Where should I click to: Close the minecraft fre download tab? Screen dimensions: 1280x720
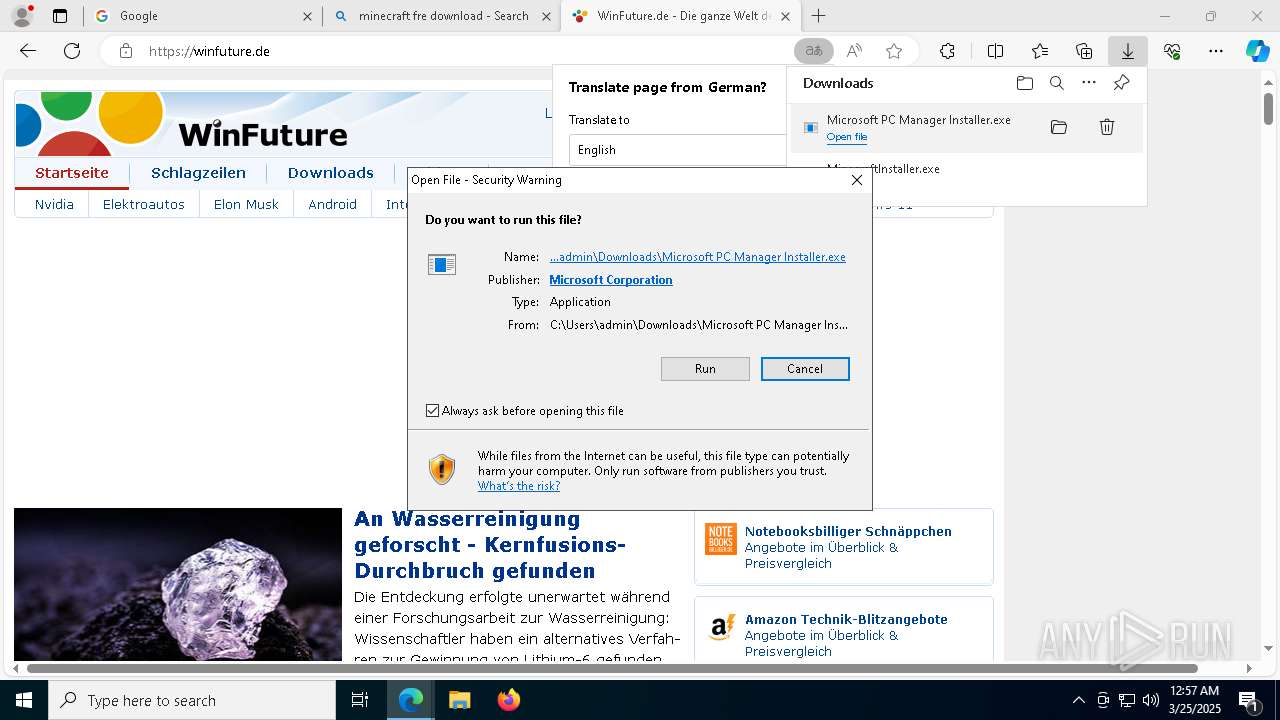[x=546, y=16]
